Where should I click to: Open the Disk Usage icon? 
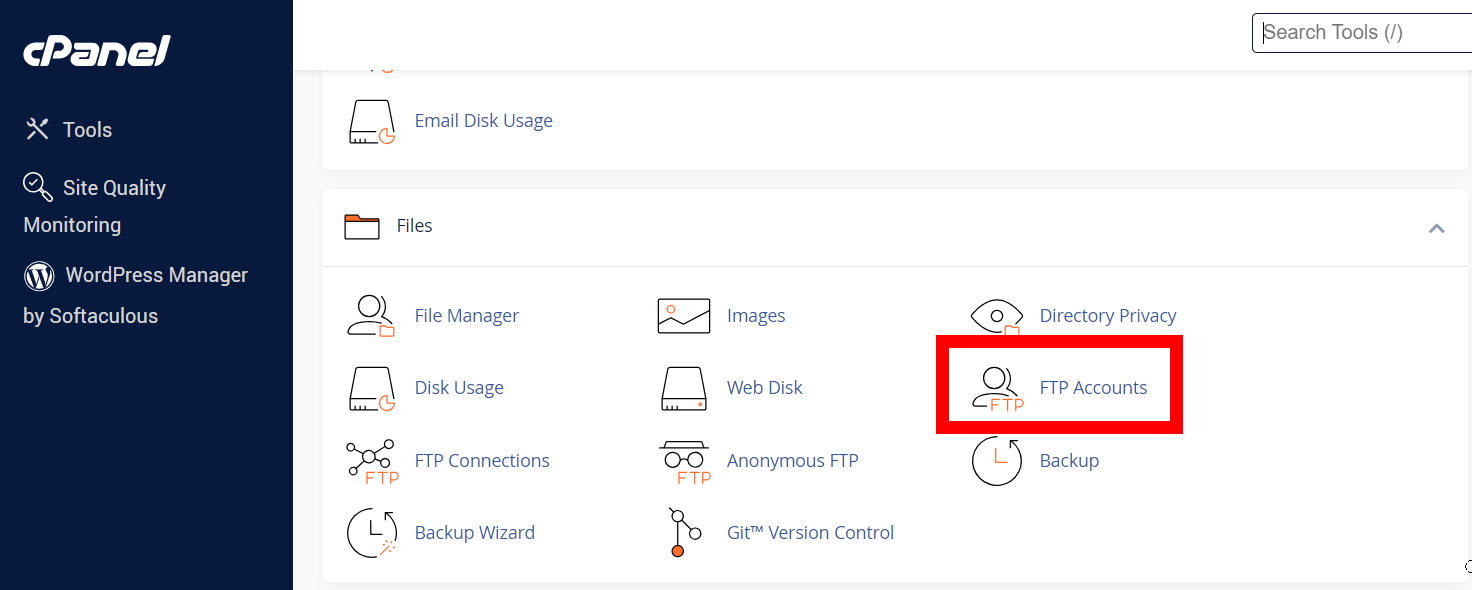coord(371,388)
